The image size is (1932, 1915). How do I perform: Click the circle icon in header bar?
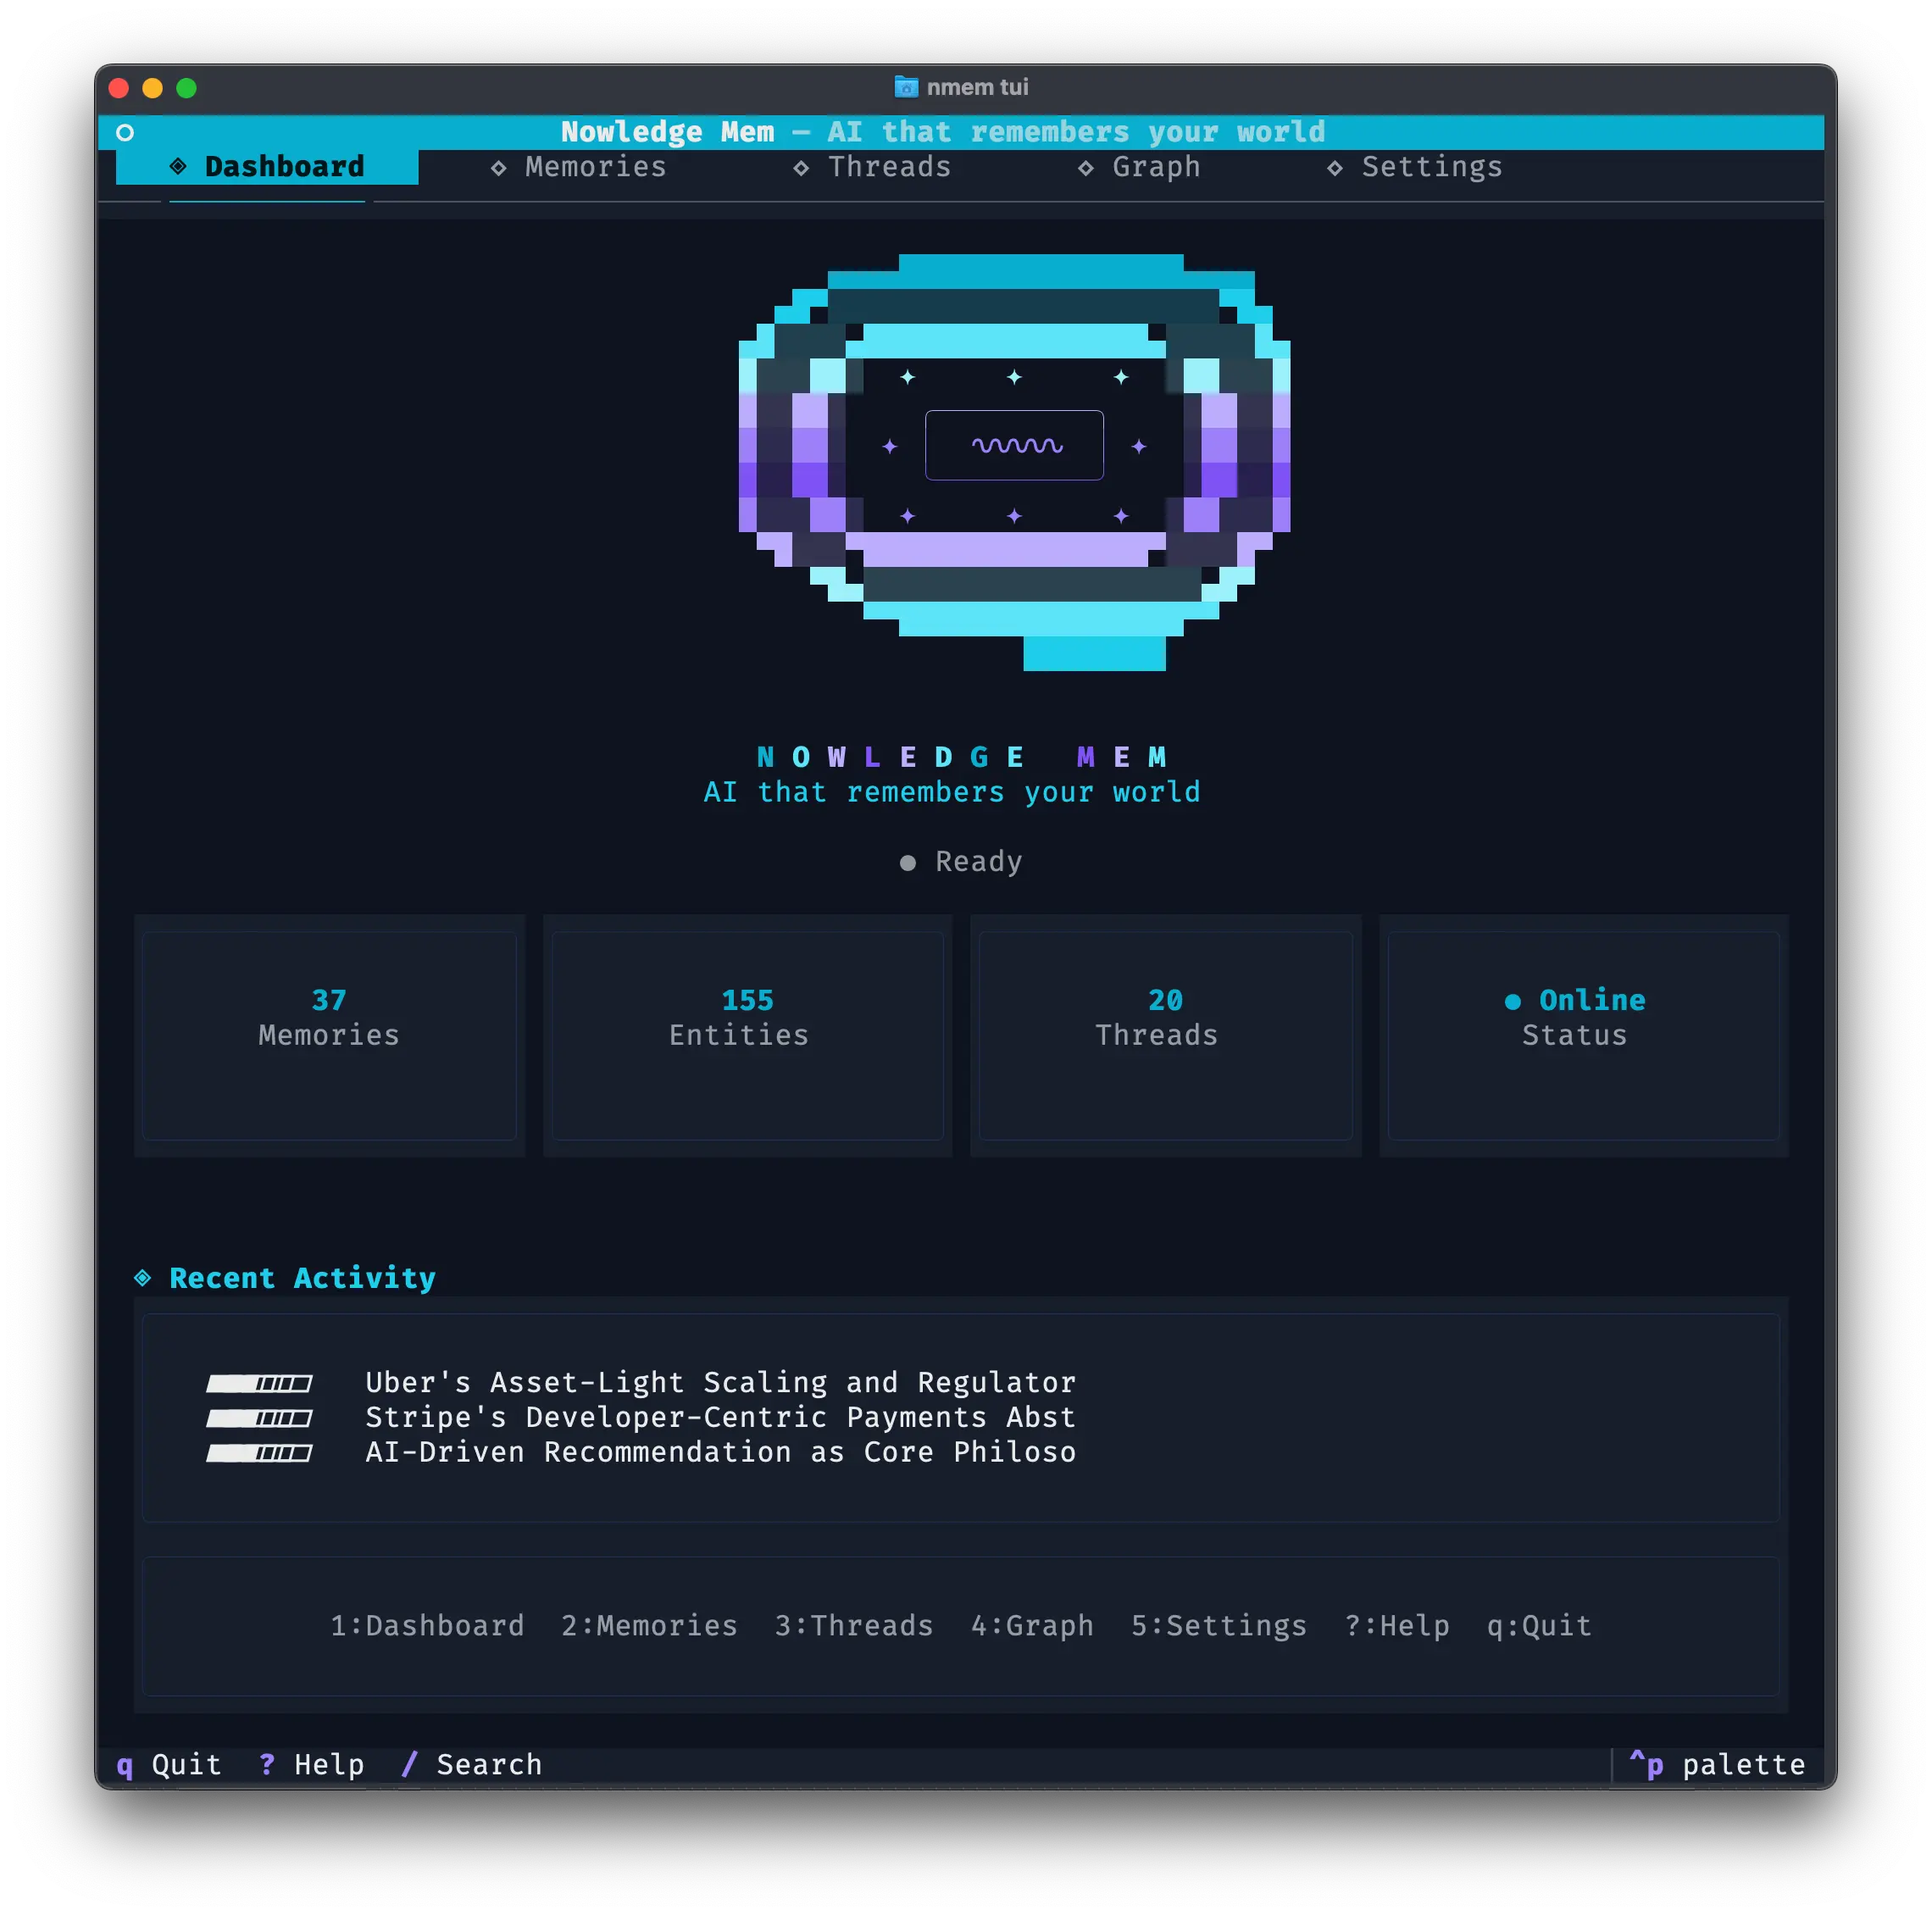point(125,132)
